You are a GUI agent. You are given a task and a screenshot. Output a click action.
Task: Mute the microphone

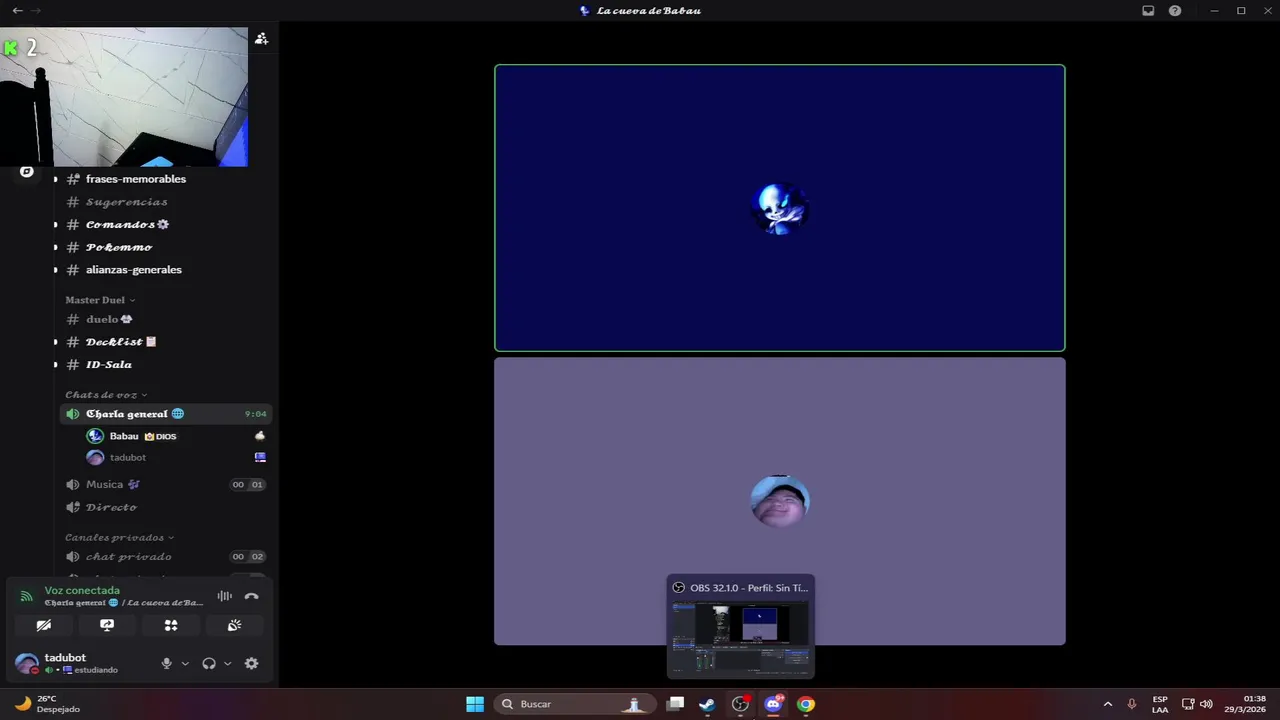pyautogui.click(x=167, y=663)
